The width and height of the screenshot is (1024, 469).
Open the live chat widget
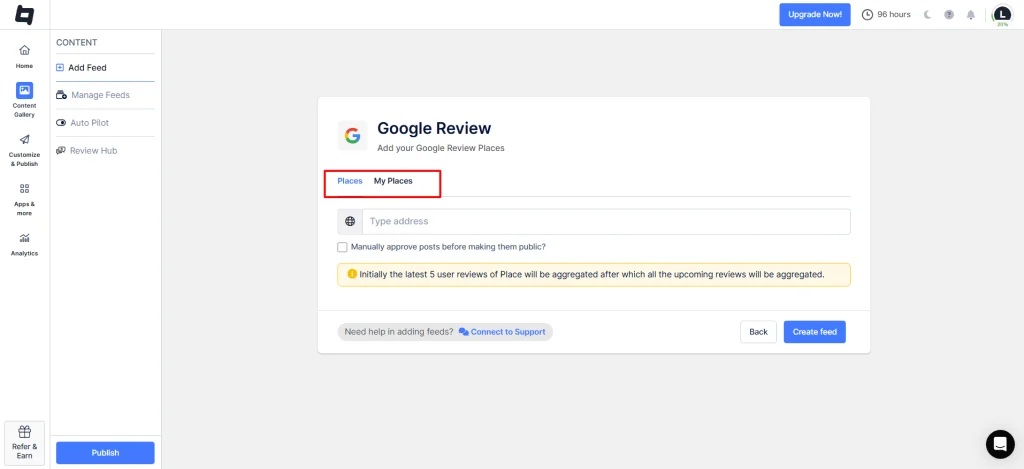[x=1000, y=444]
